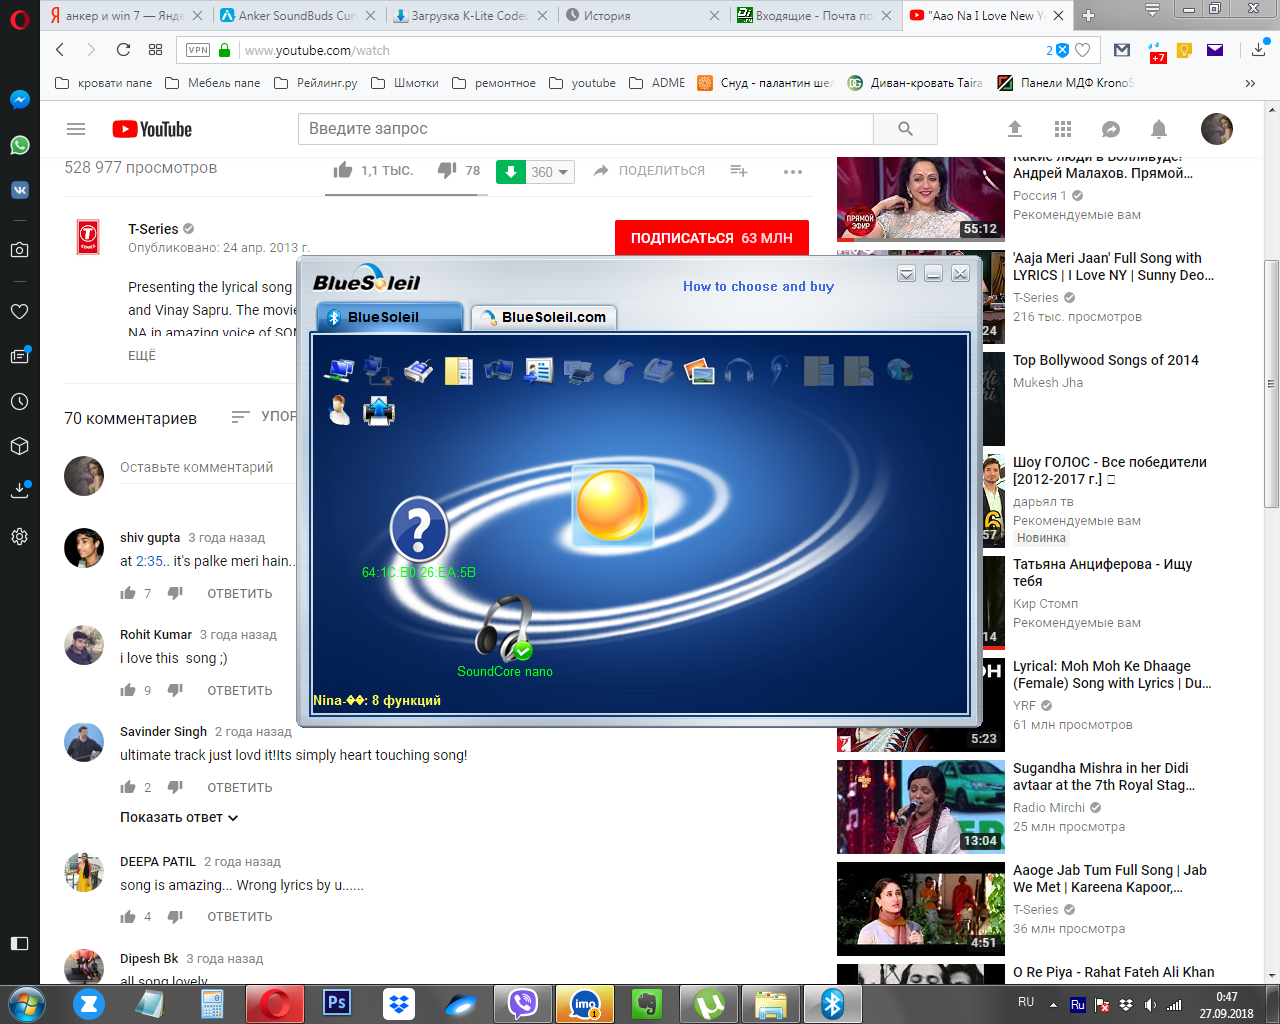Screen dimensions: 1280x1024
Task: Expand the comment sort УПОР menu
Action: (x=264, y=417)
